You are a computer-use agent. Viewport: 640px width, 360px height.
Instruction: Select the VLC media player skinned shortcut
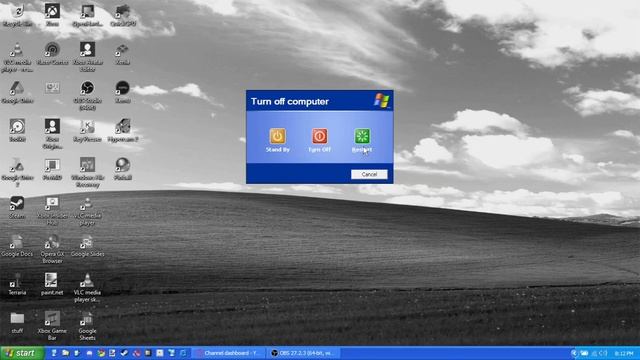(x=87, y=287)
